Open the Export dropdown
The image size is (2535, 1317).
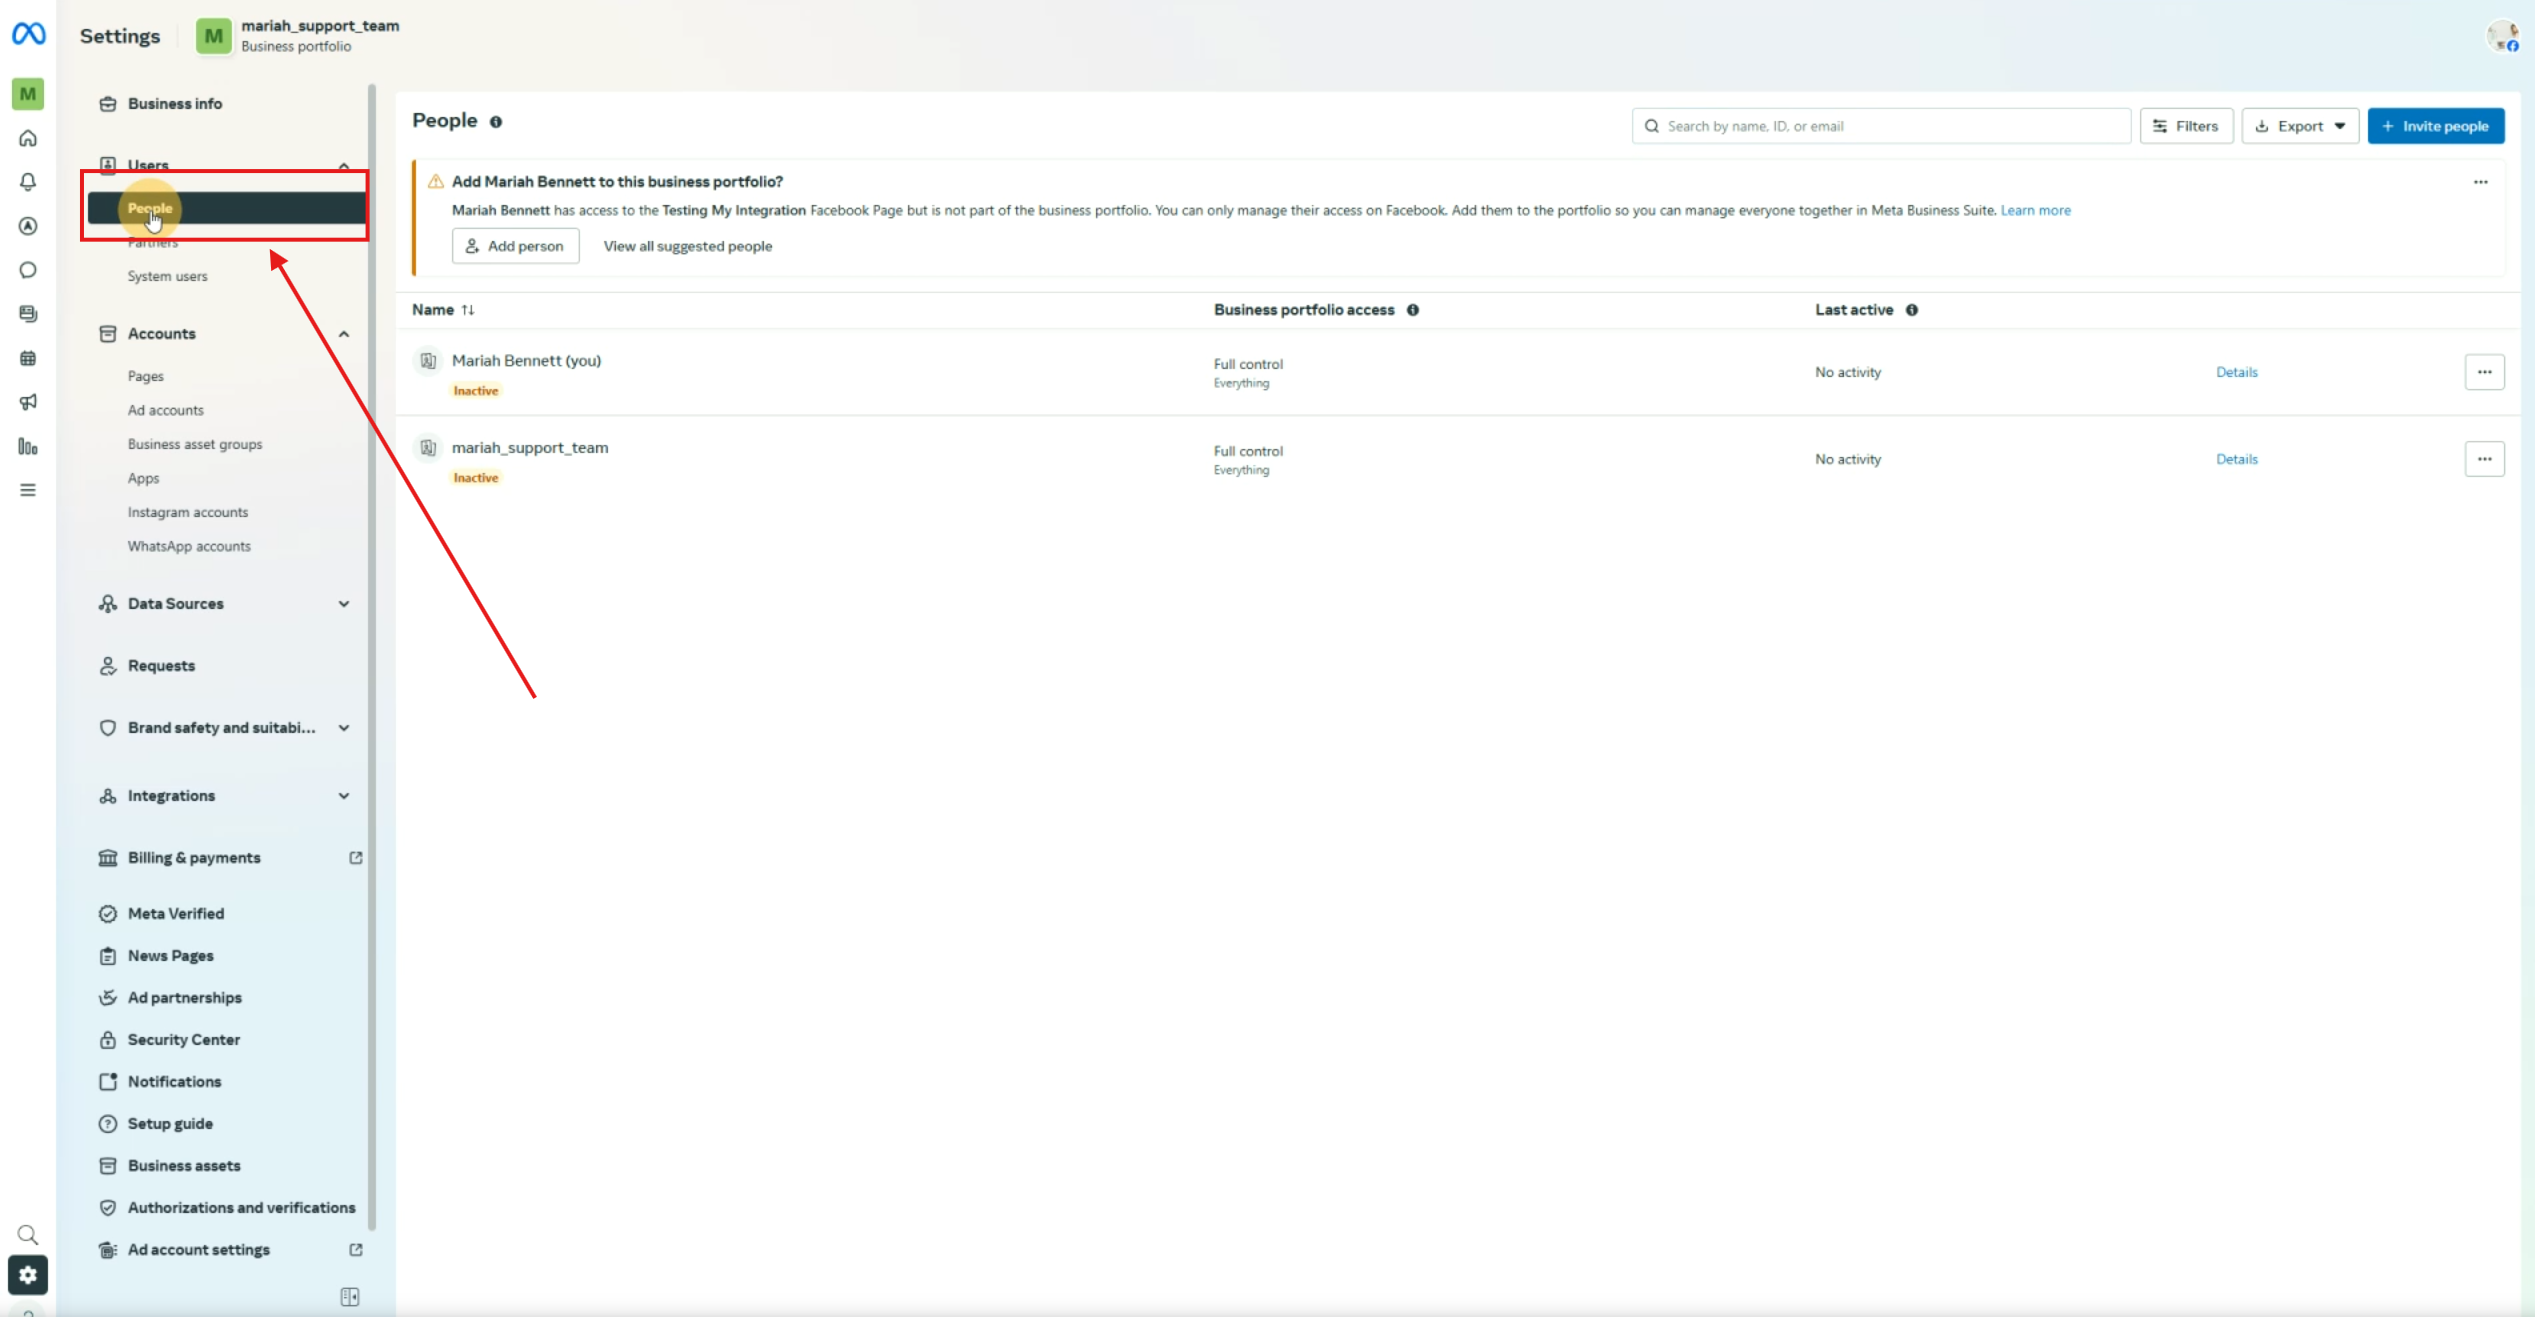(x=2300, y=126)
